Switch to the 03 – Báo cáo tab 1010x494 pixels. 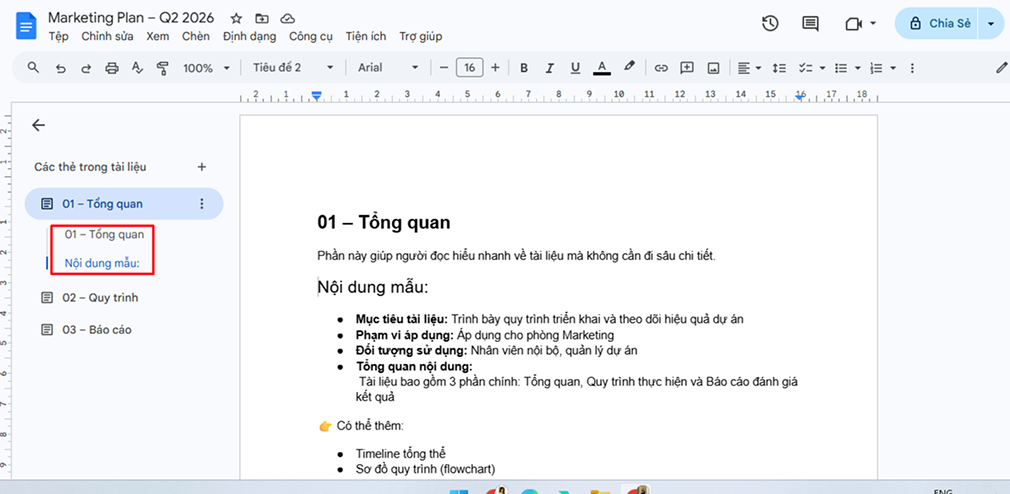97,330
